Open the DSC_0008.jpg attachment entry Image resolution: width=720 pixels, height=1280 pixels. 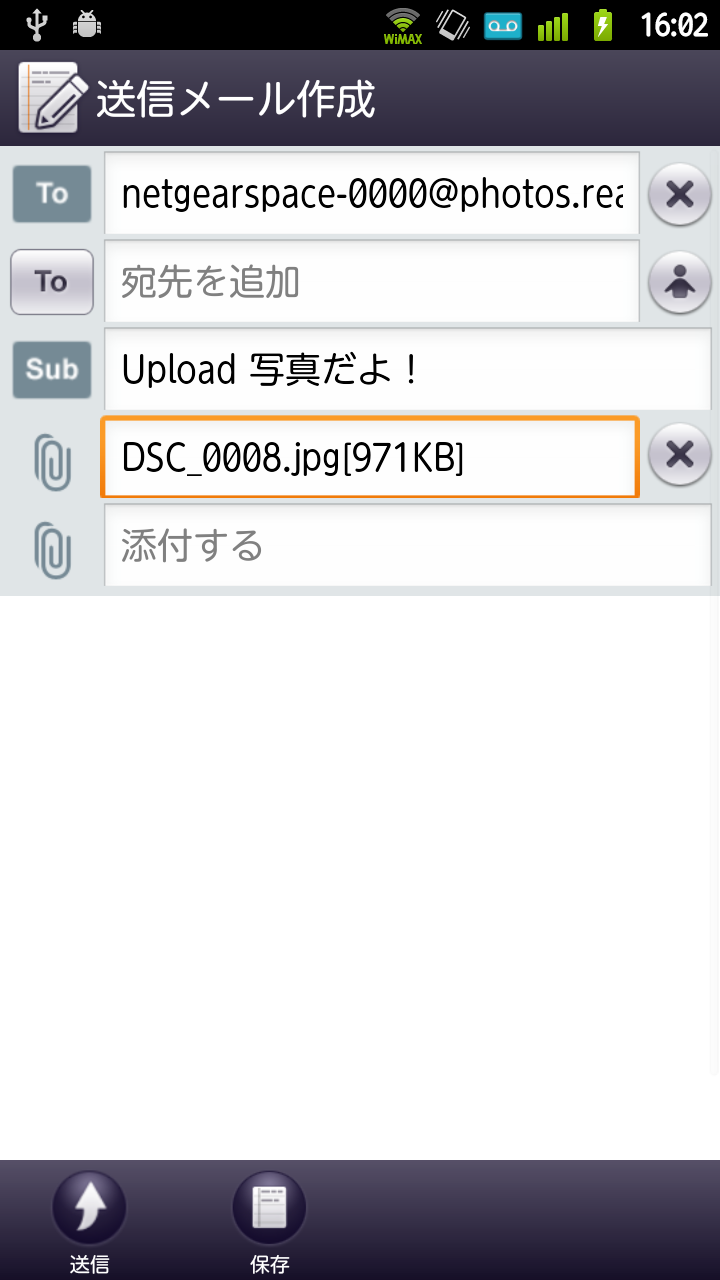click(370, 457)
